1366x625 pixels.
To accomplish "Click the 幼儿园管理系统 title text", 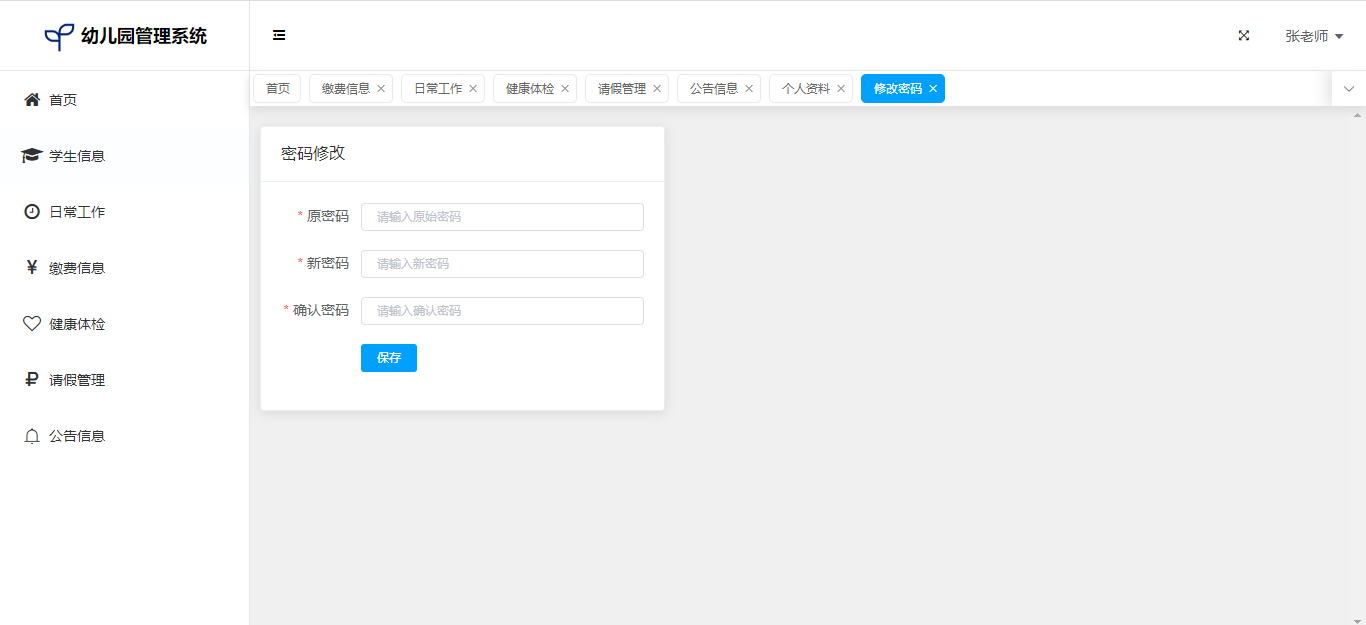I will [x=144, y=37].
